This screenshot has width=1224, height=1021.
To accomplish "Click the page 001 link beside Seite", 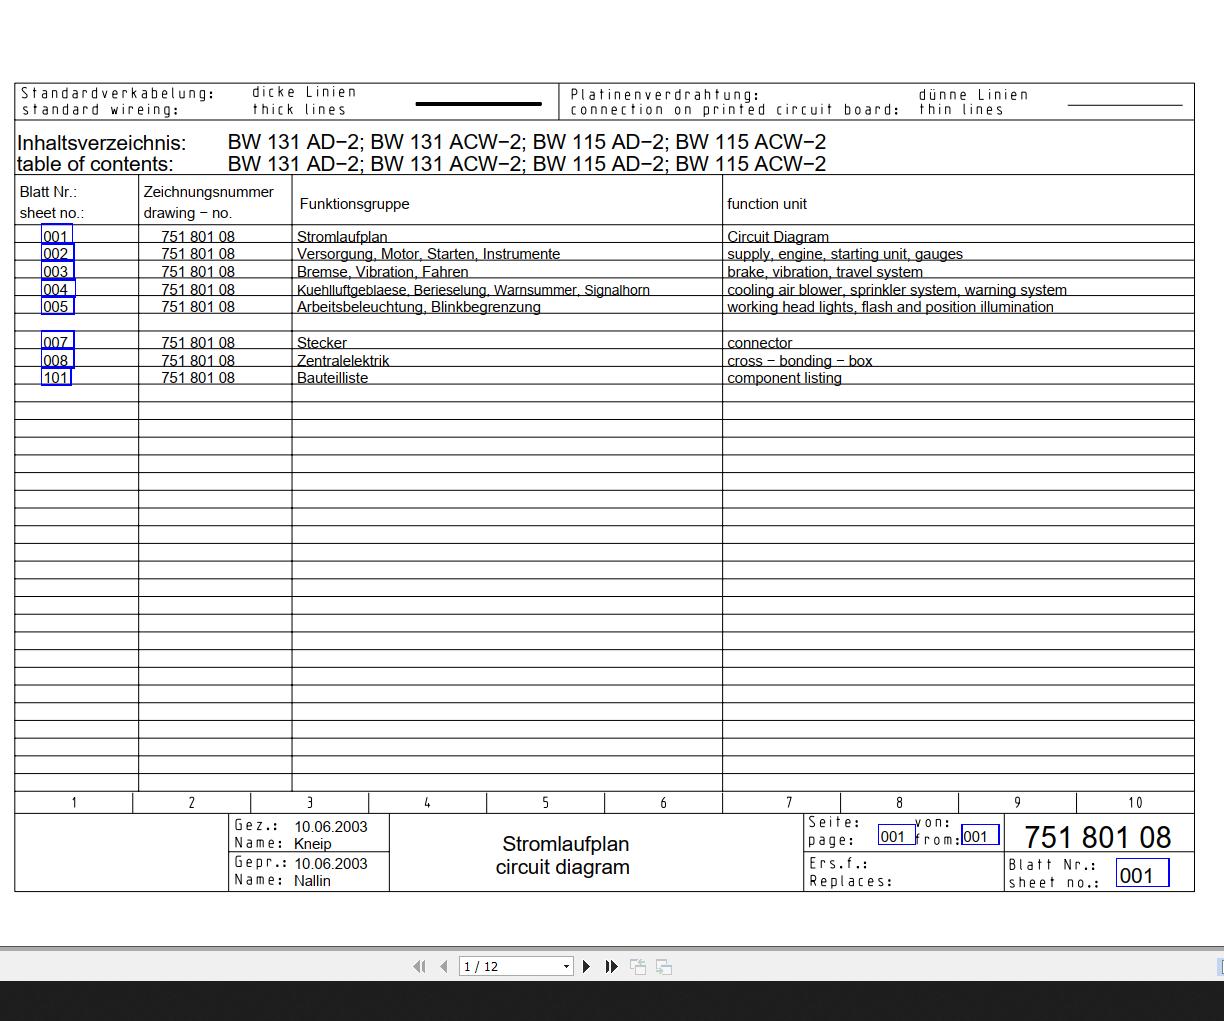I will (895, 835).
